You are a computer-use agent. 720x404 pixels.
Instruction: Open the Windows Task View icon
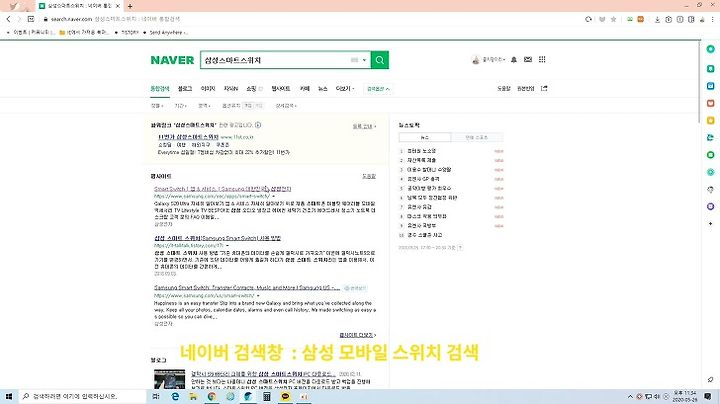pos(156,396)
